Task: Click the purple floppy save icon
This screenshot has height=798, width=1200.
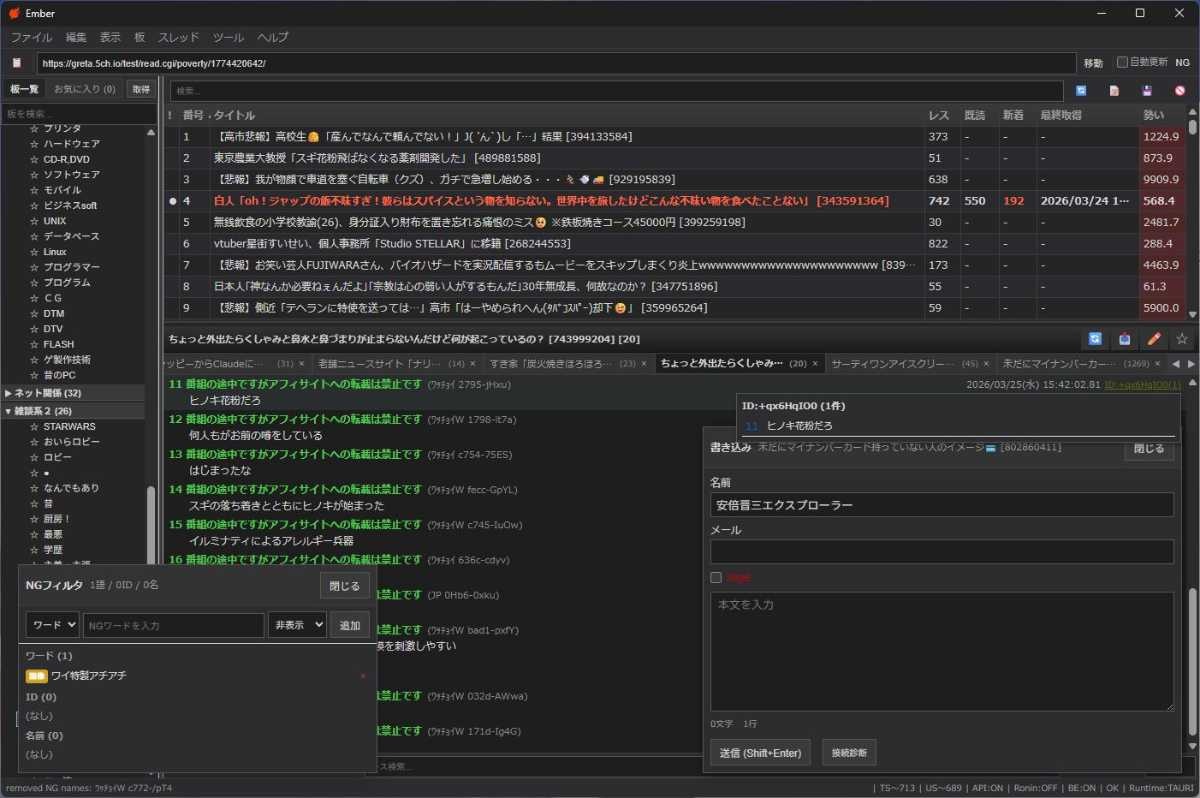Action: [x=1147, y=91]
